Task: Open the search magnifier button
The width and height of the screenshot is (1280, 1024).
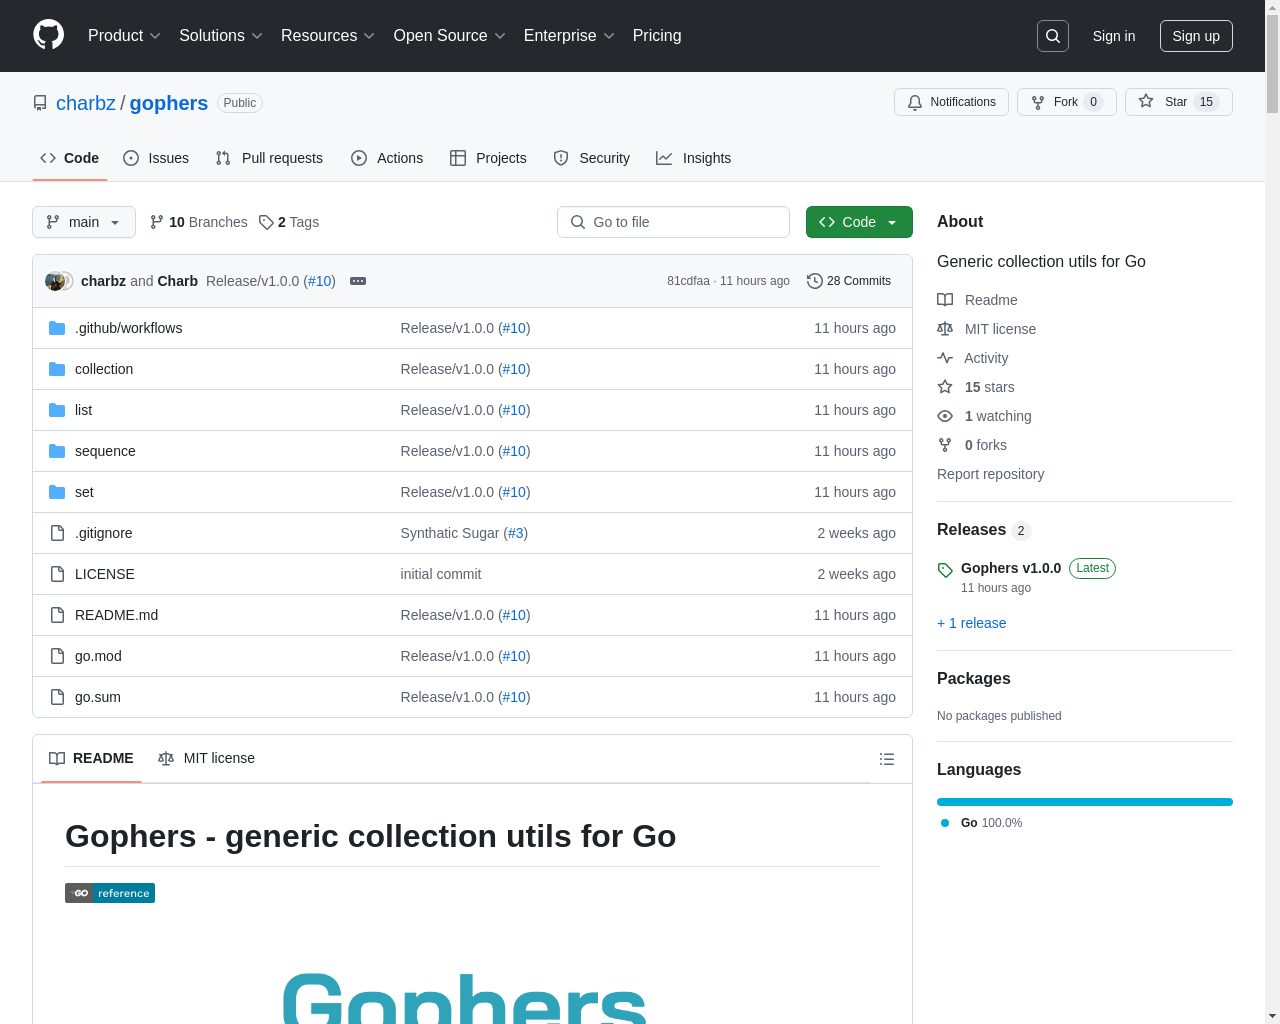Action: [1053, 36]
